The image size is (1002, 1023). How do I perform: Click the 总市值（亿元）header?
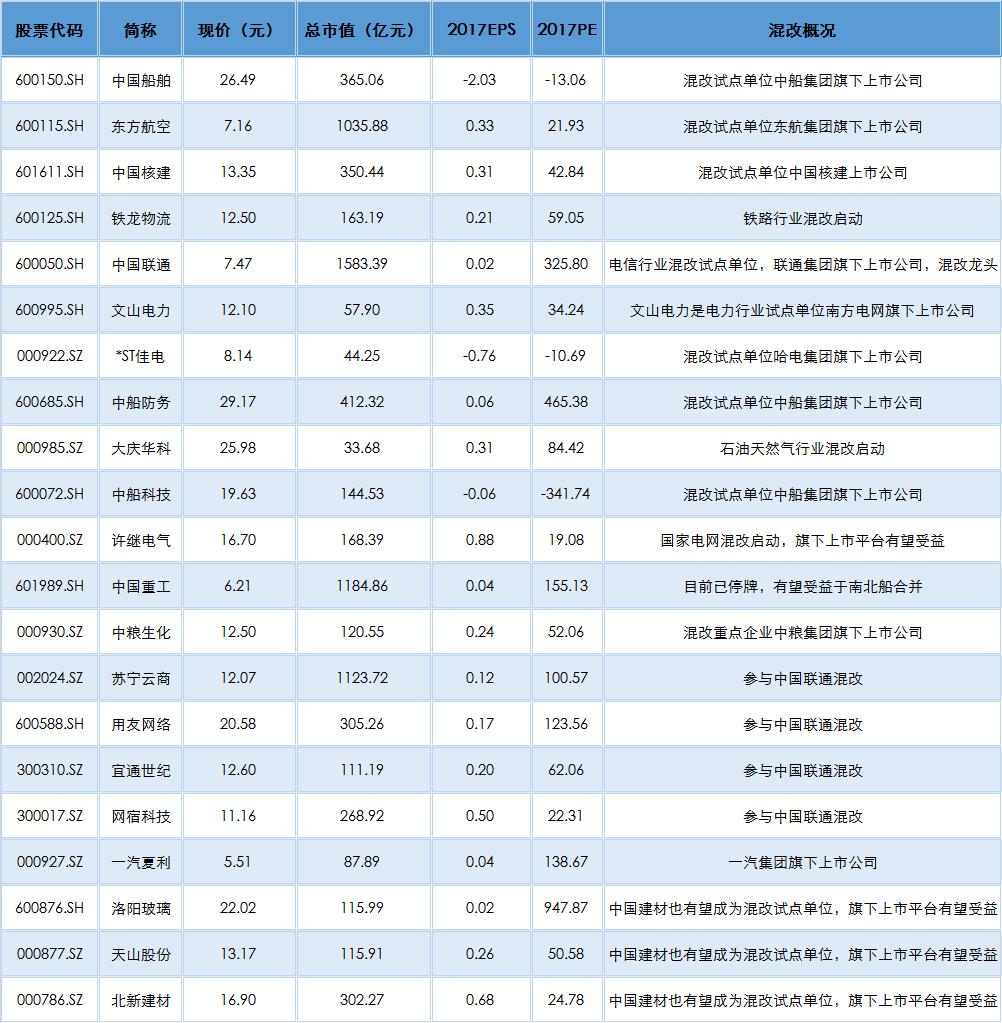(362, 29)
